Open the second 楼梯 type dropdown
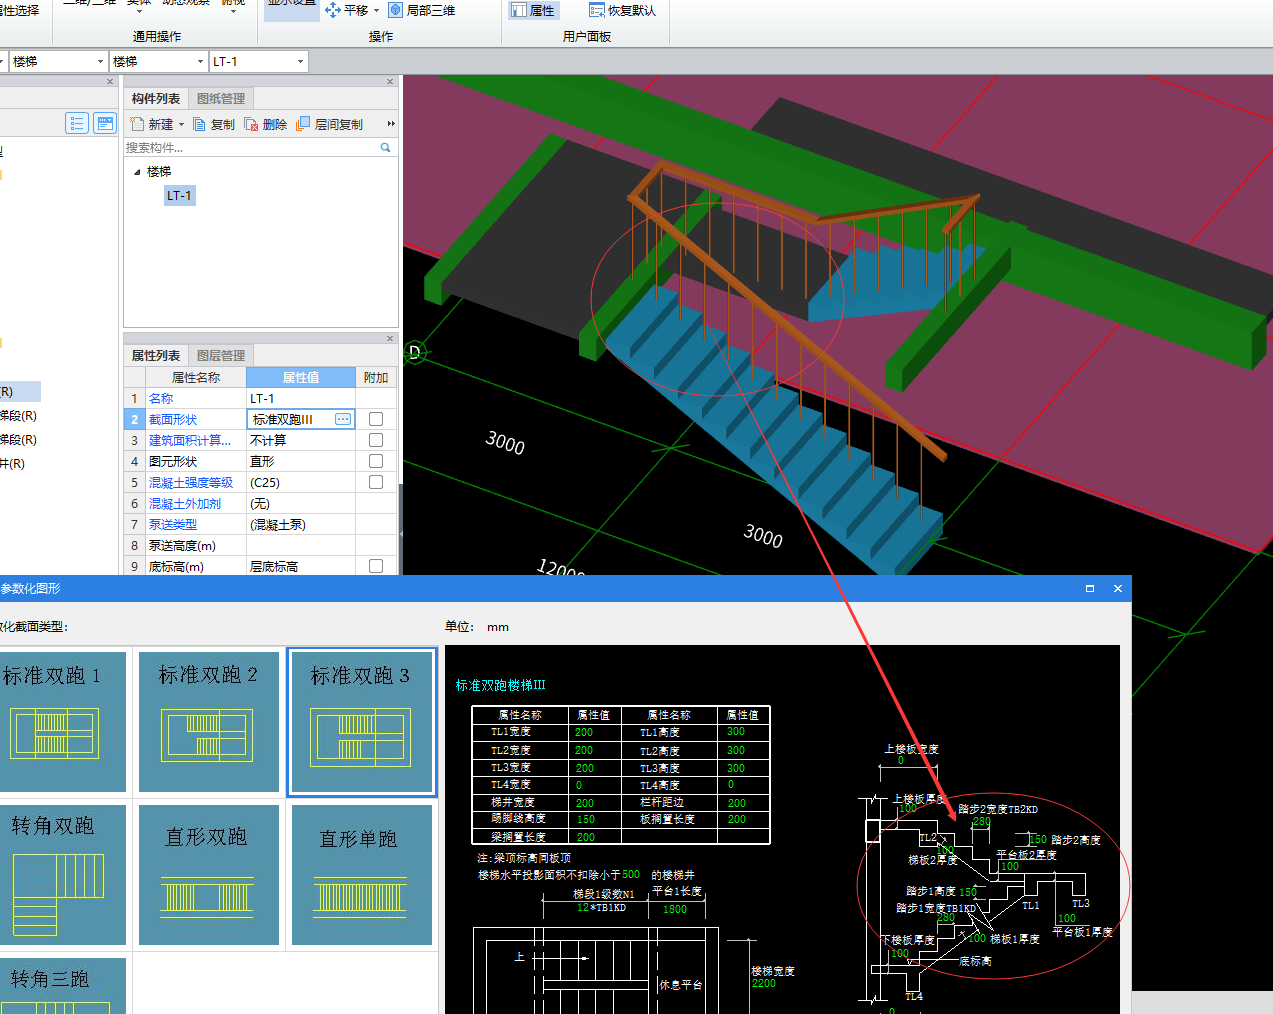1273x1014 pixels. 200,62
